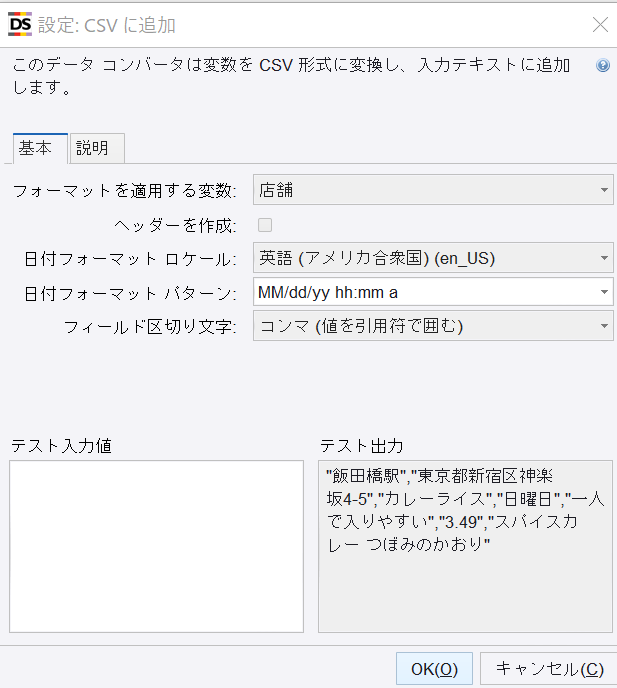
Task: Open the フィールド区切り文字 コンマ dropdown
Action: pyautogui.click(x=433, y=326)
